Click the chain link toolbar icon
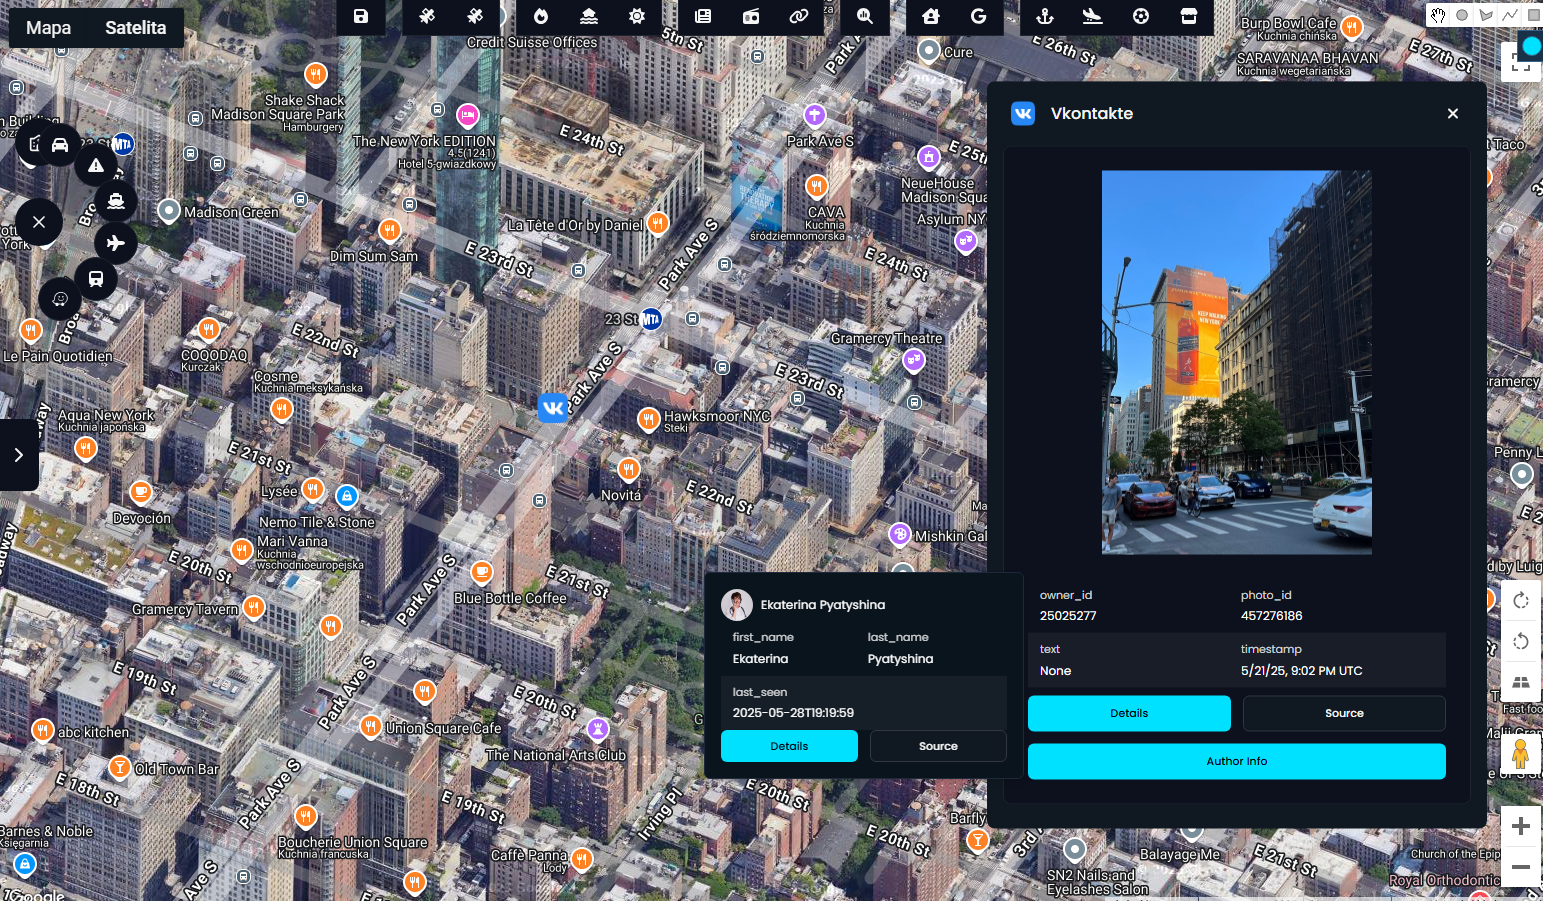The width and height of the screenshot is (1543, 901). (x=798, y=16)
